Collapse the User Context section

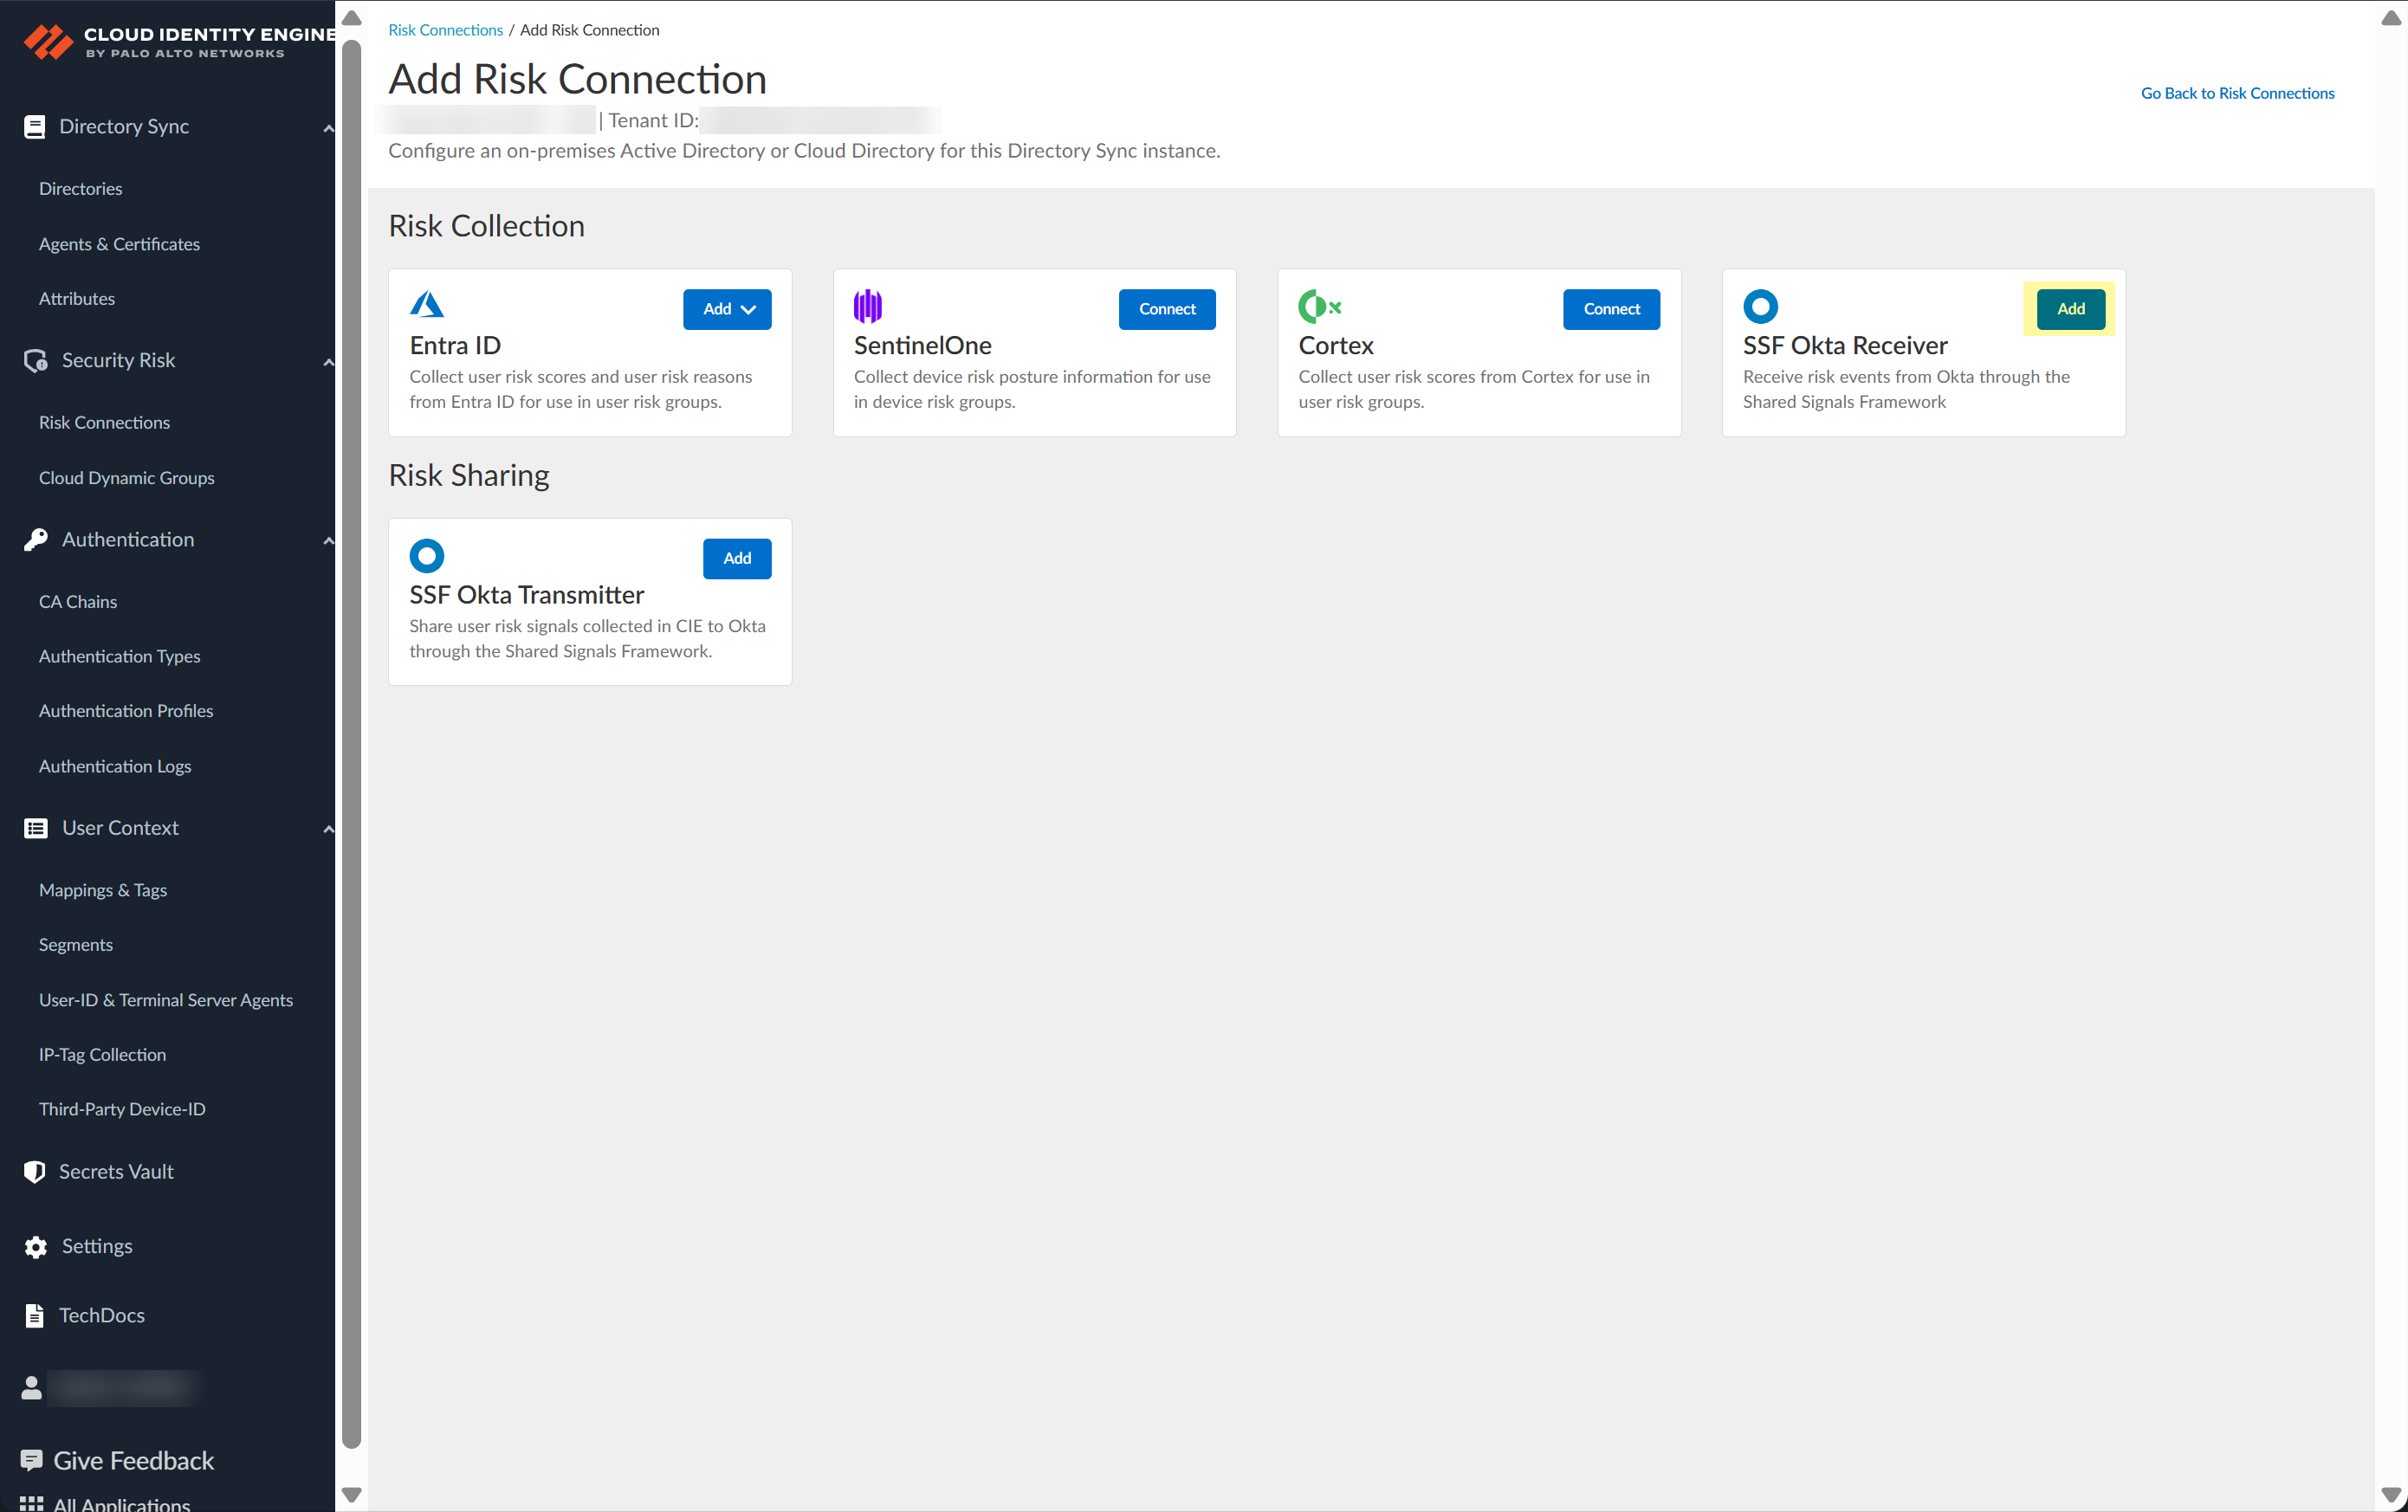click(328, 829)
